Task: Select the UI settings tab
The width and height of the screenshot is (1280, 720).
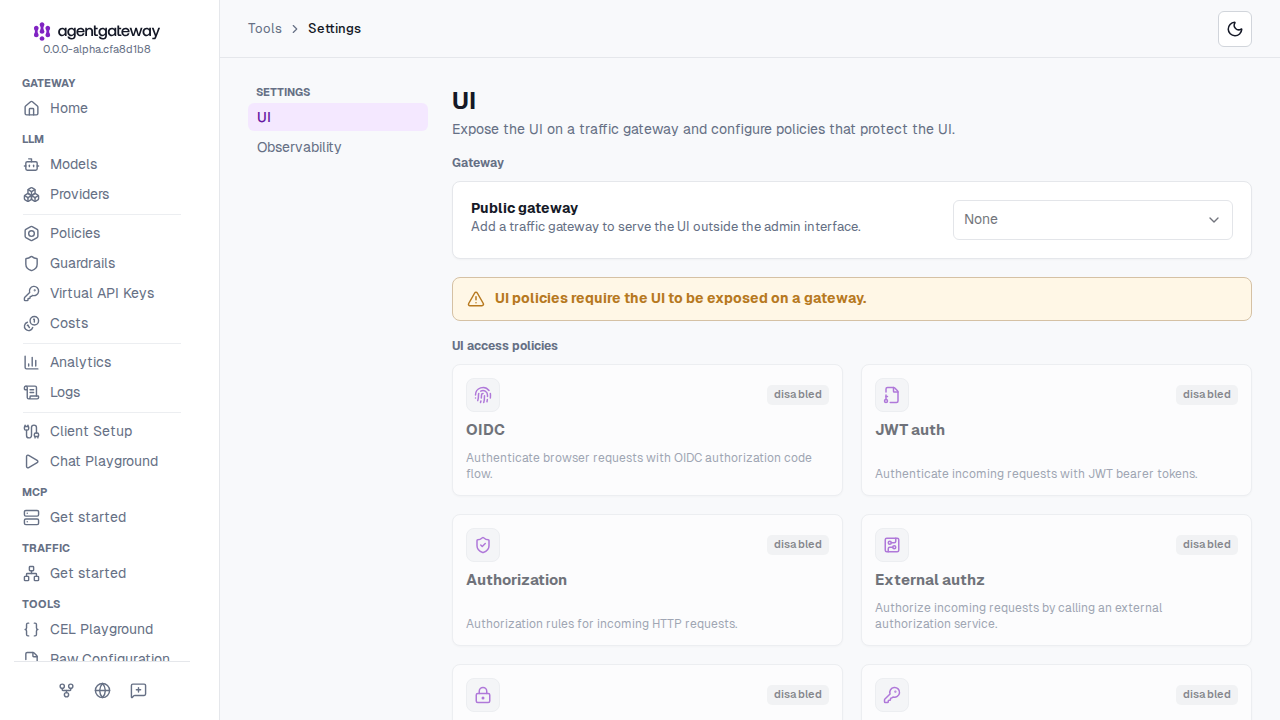Action: coord(338,117)
